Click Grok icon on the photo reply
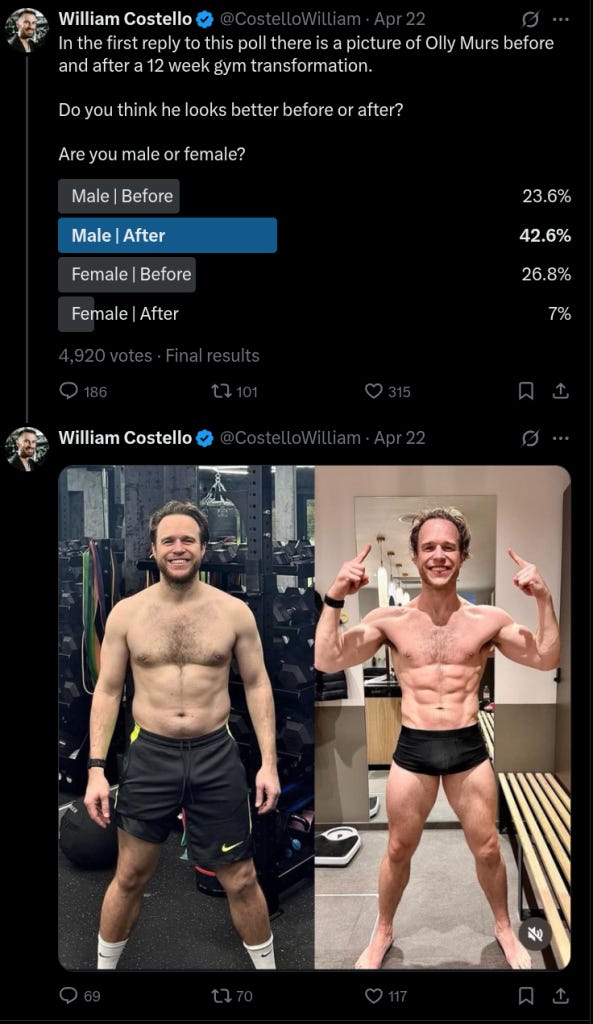Viewport: 593px width, 1024px height. 530,438
